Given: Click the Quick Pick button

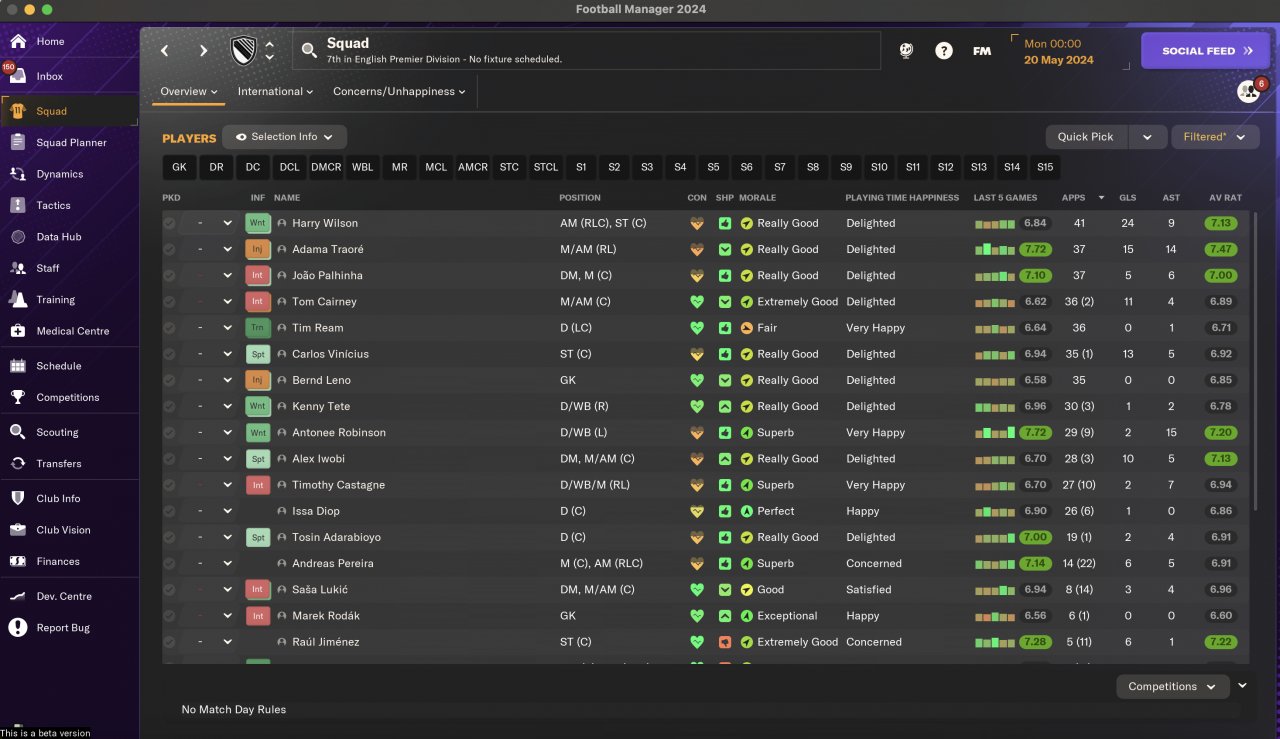Looking at the screenshot, I should point(1086,137).
